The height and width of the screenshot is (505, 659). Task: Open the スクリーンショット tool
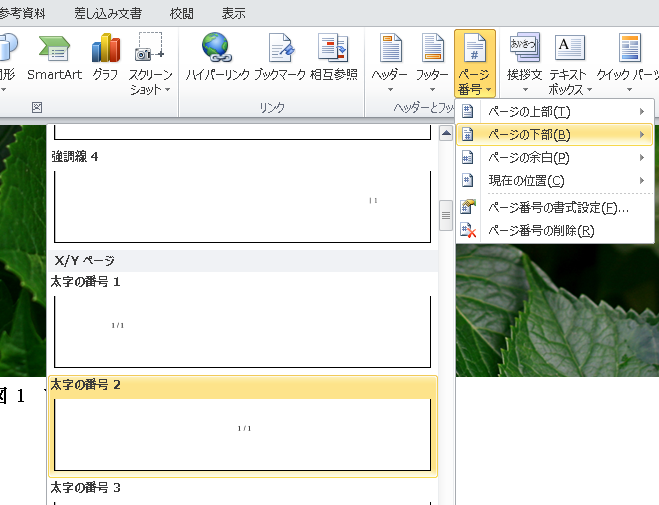tap(150, 64)
